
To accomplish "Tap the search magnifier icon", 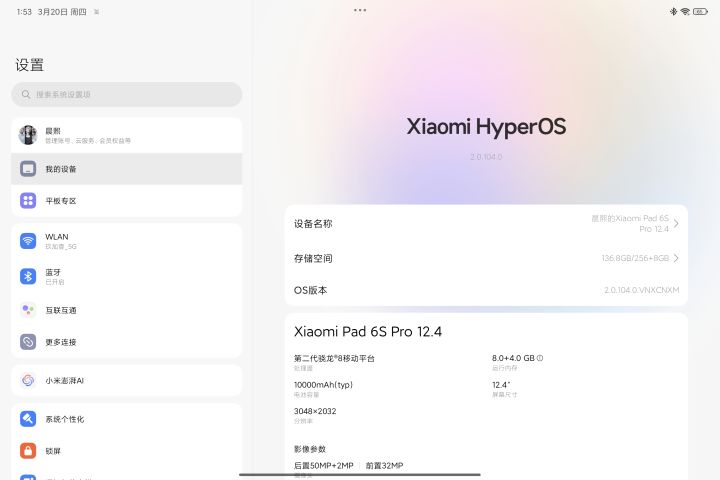I will (x=26, y=94).
